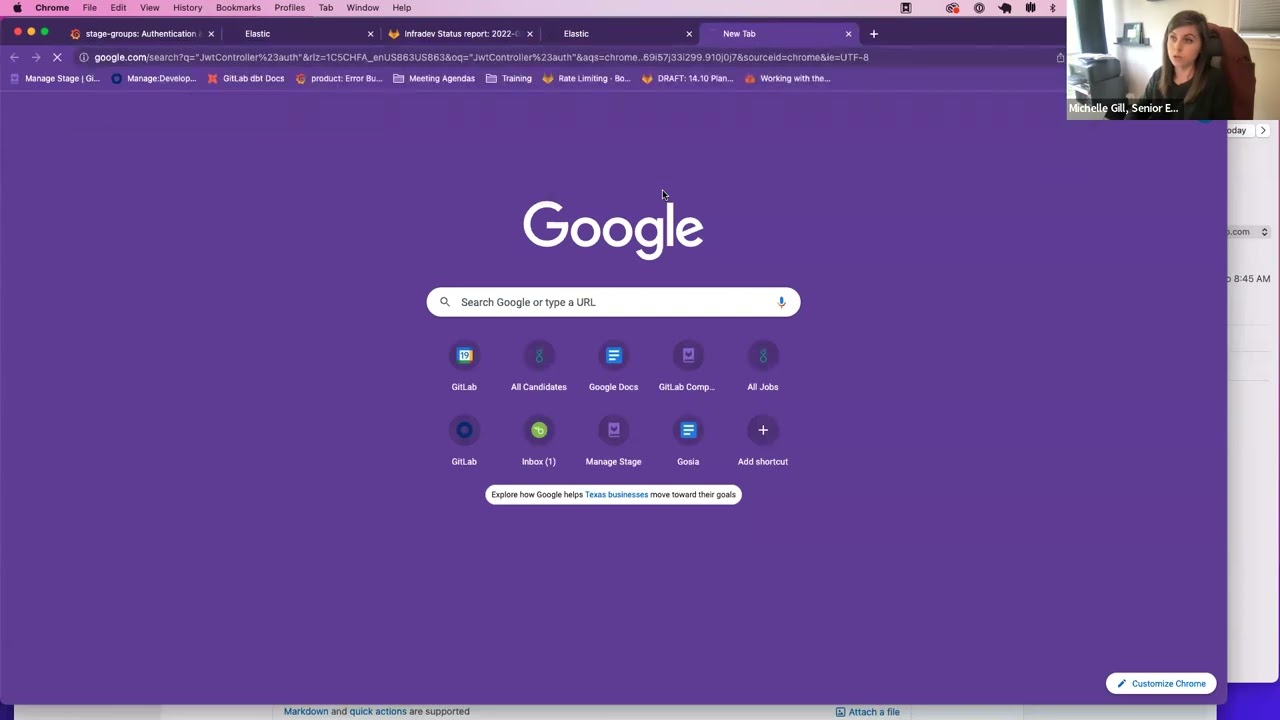Open the Tab menu
This screenshot has height=720, width=1280.
pyautogui.click(x=326, y=8)
